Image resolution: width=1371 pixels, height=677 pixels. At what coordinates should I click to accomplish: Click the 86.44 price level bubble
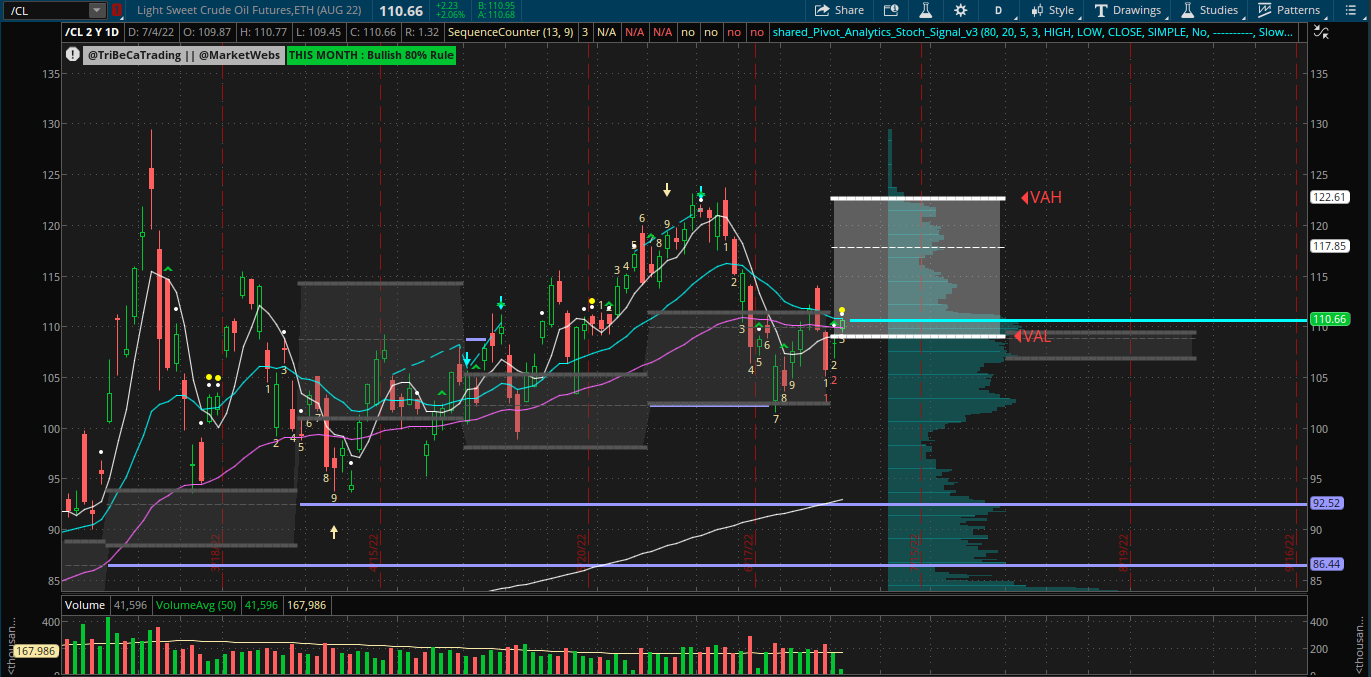pos(1325,565)
